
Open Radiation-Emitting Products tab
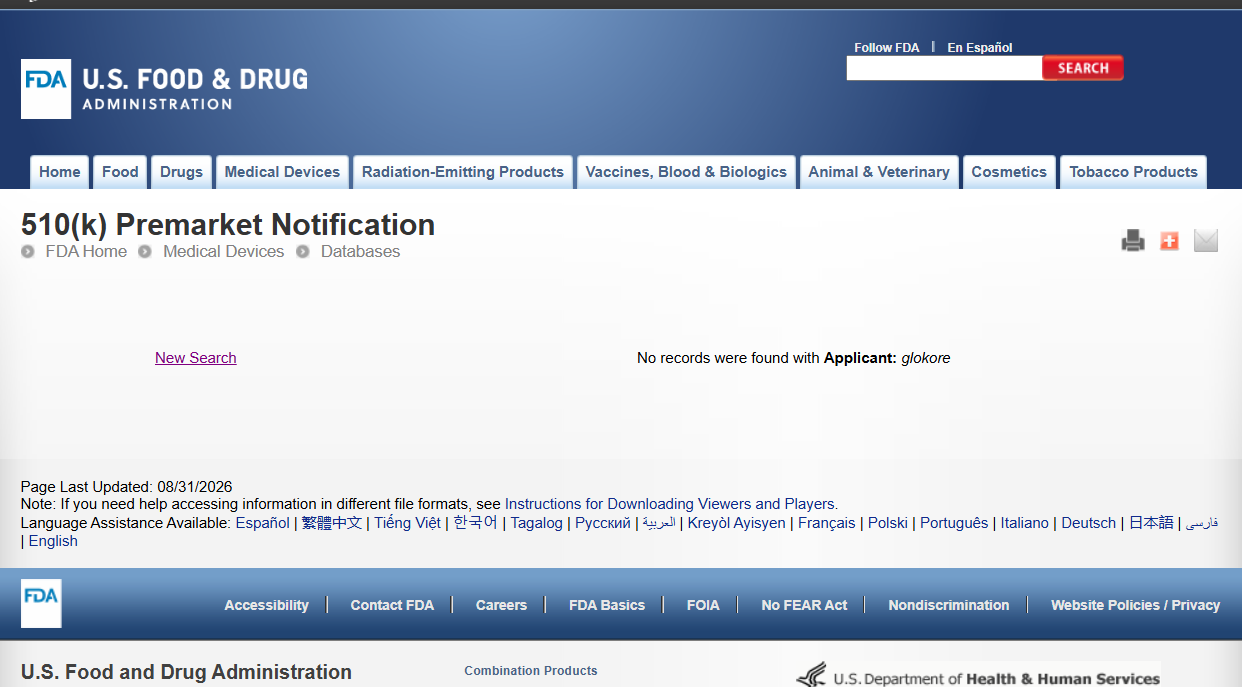click(x=463, y=172)
